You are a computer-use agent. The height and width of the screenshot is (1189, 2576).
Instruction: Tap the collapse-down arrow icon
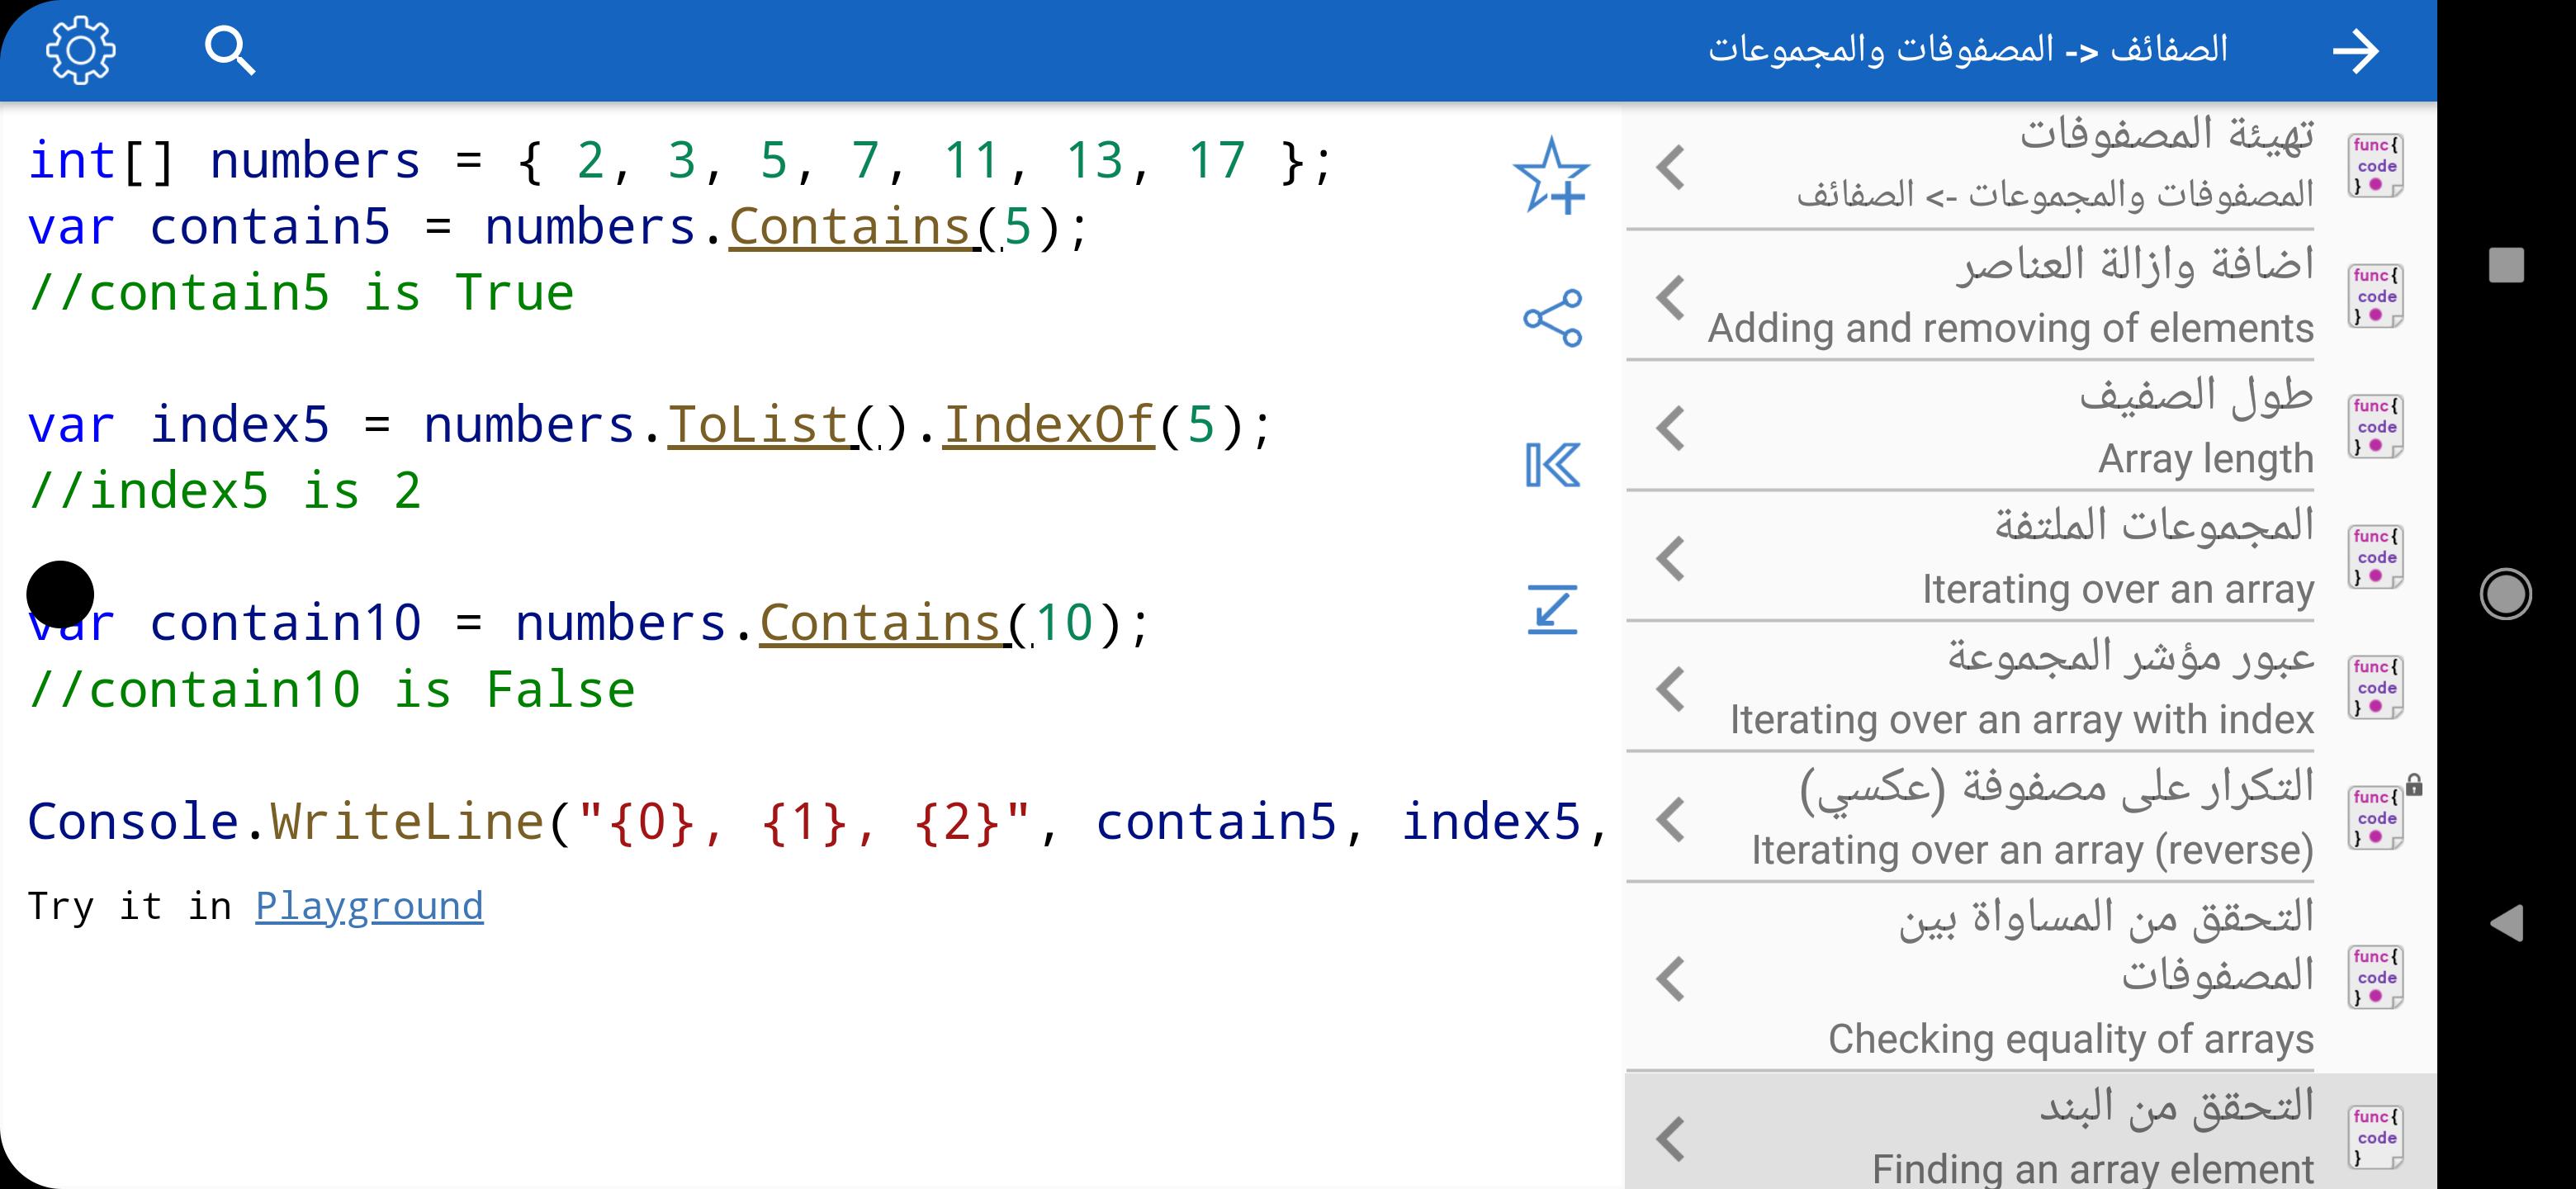1552,610
